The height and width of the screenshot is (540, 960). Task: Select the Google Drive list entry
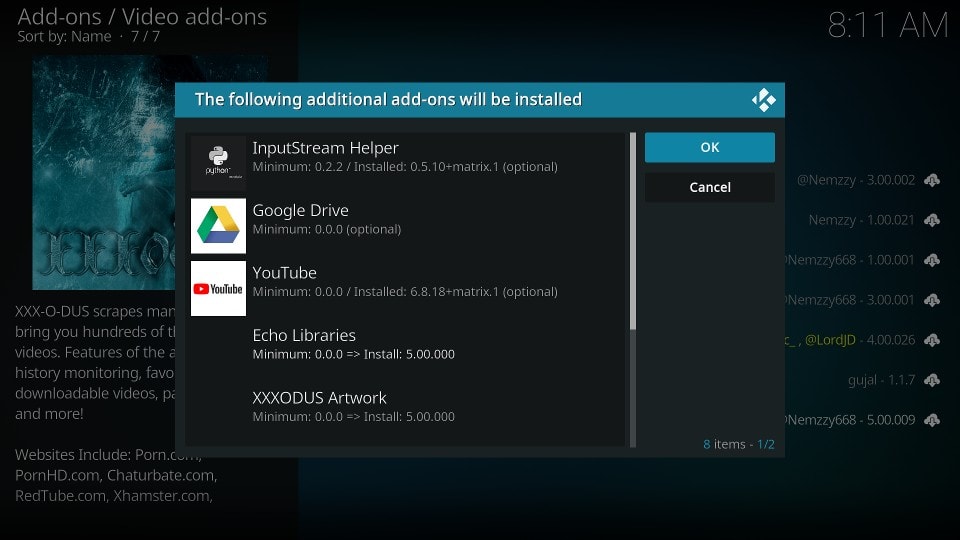406,225
